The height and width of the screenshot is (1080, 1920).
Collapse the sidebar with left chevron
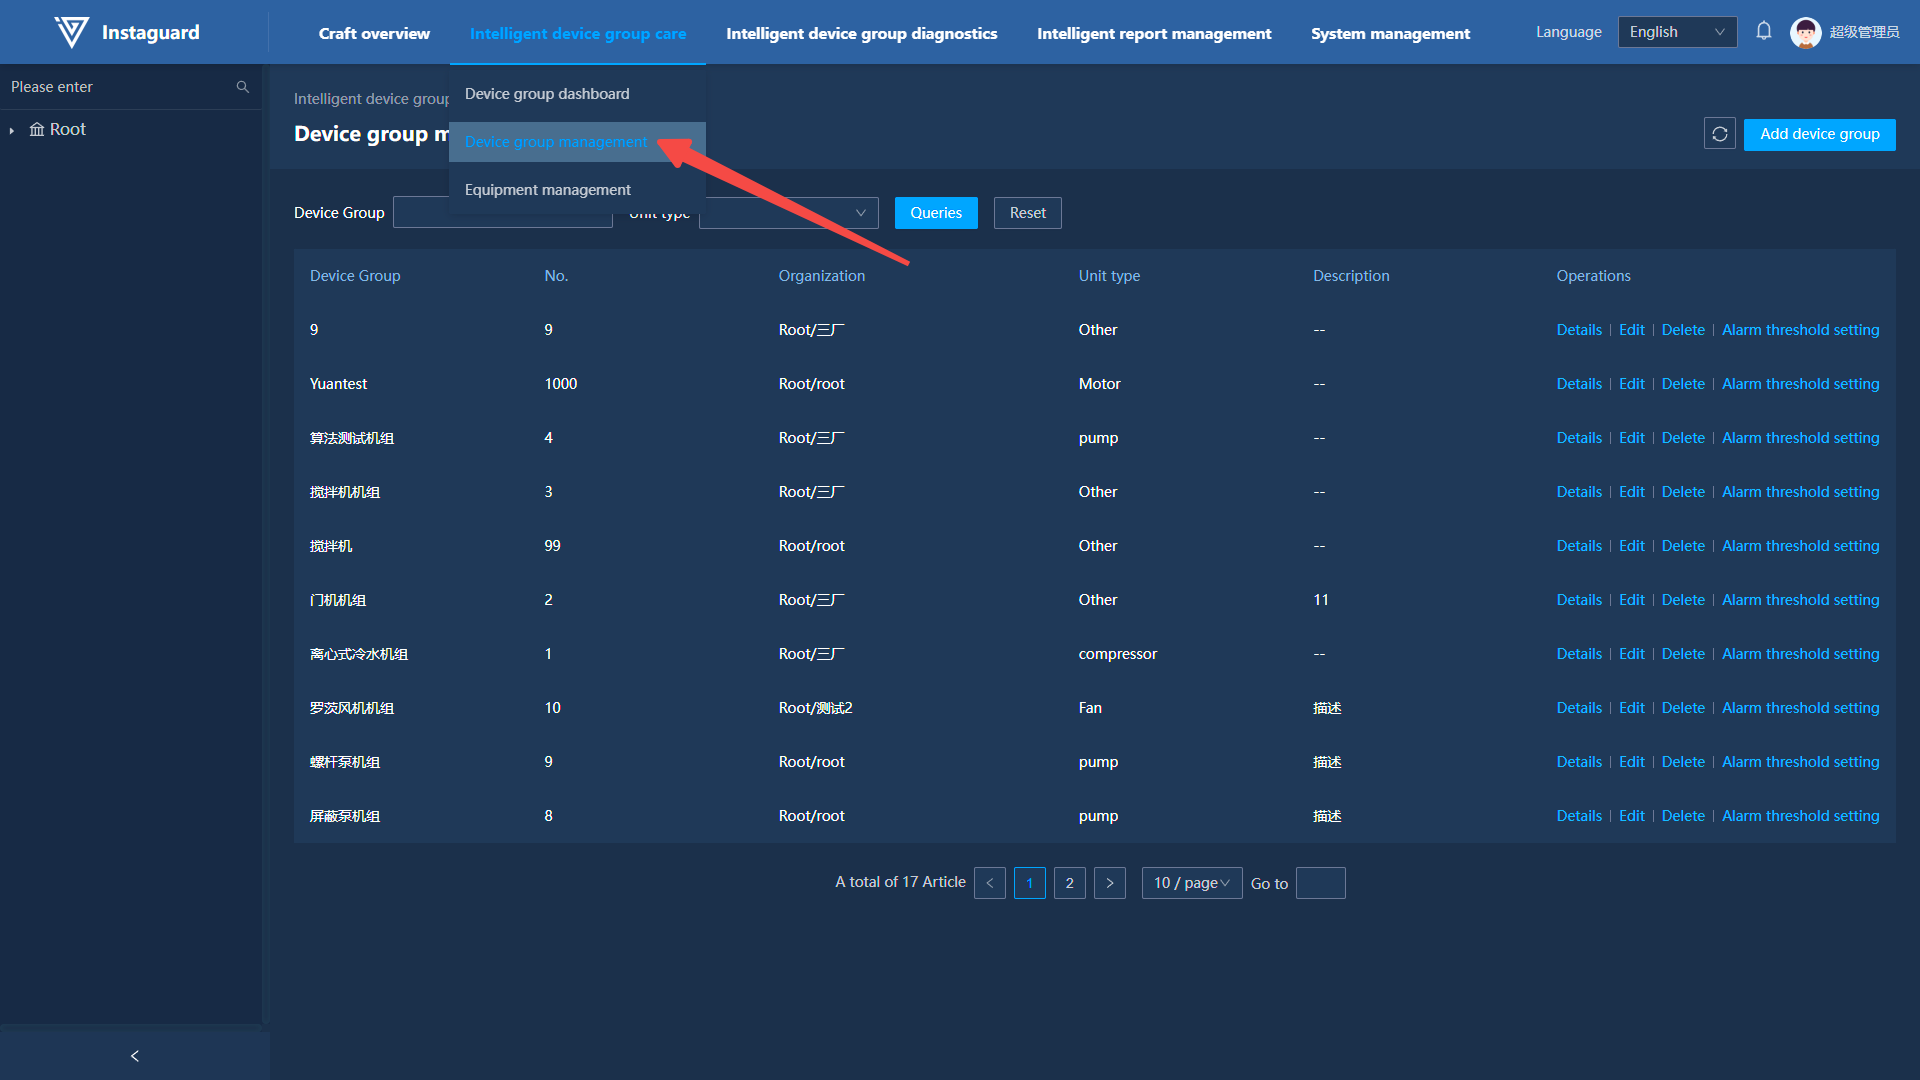point(135,1056)
